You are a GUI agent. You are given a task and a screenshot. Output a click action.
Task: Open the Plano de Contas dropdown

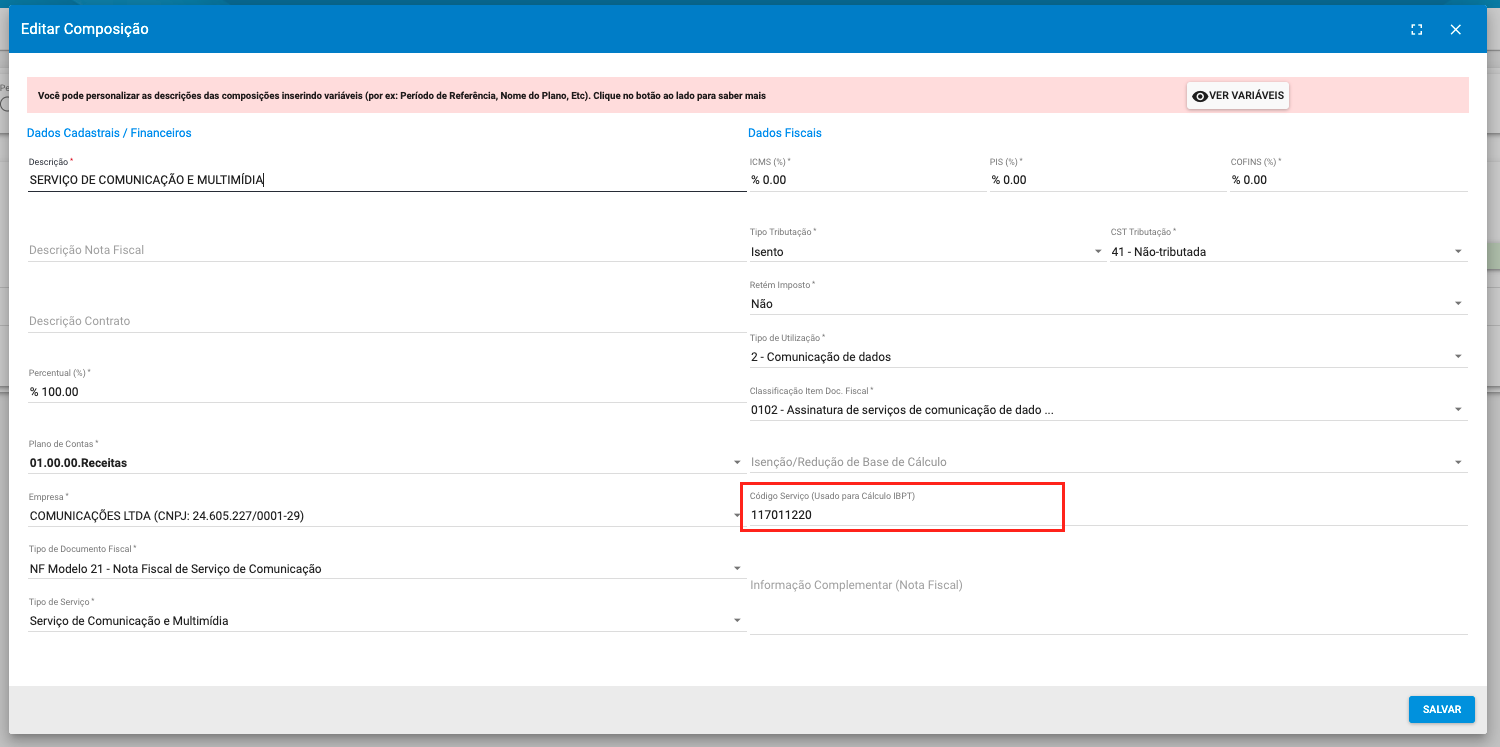click(x=387, y=463)
